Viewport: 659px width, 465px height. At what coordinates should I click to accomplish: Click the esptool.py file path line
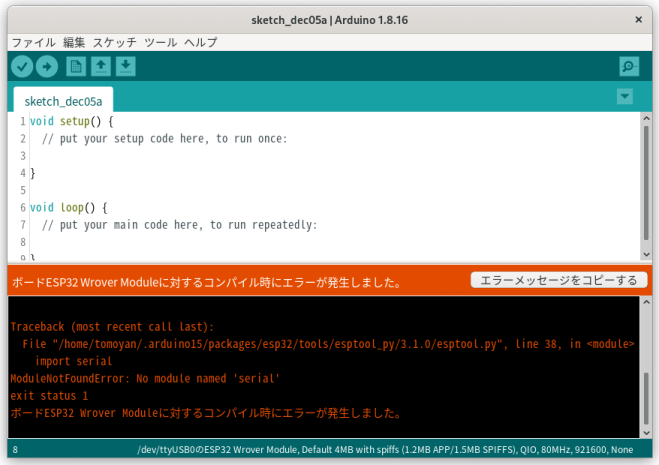pos(328,344)
